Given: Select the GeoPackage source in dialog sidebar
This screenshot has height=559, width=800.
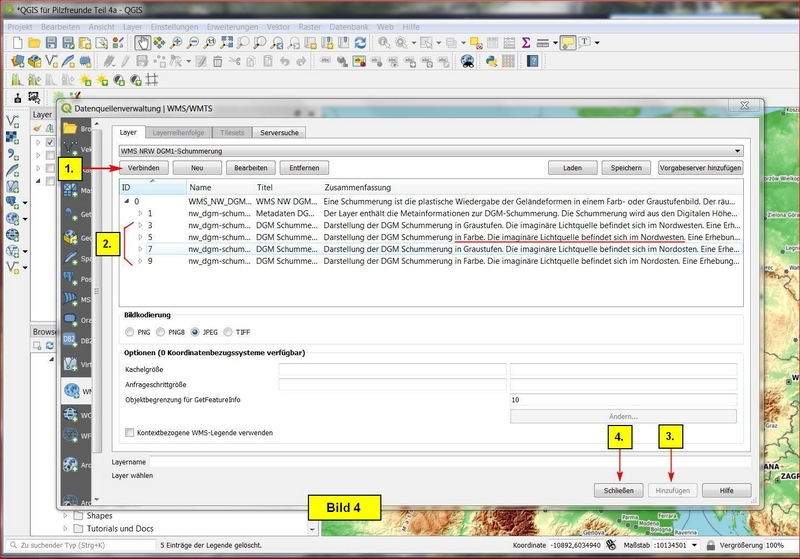Looking at the screenshot, I should pyautogui.click(x=76, y=238).
